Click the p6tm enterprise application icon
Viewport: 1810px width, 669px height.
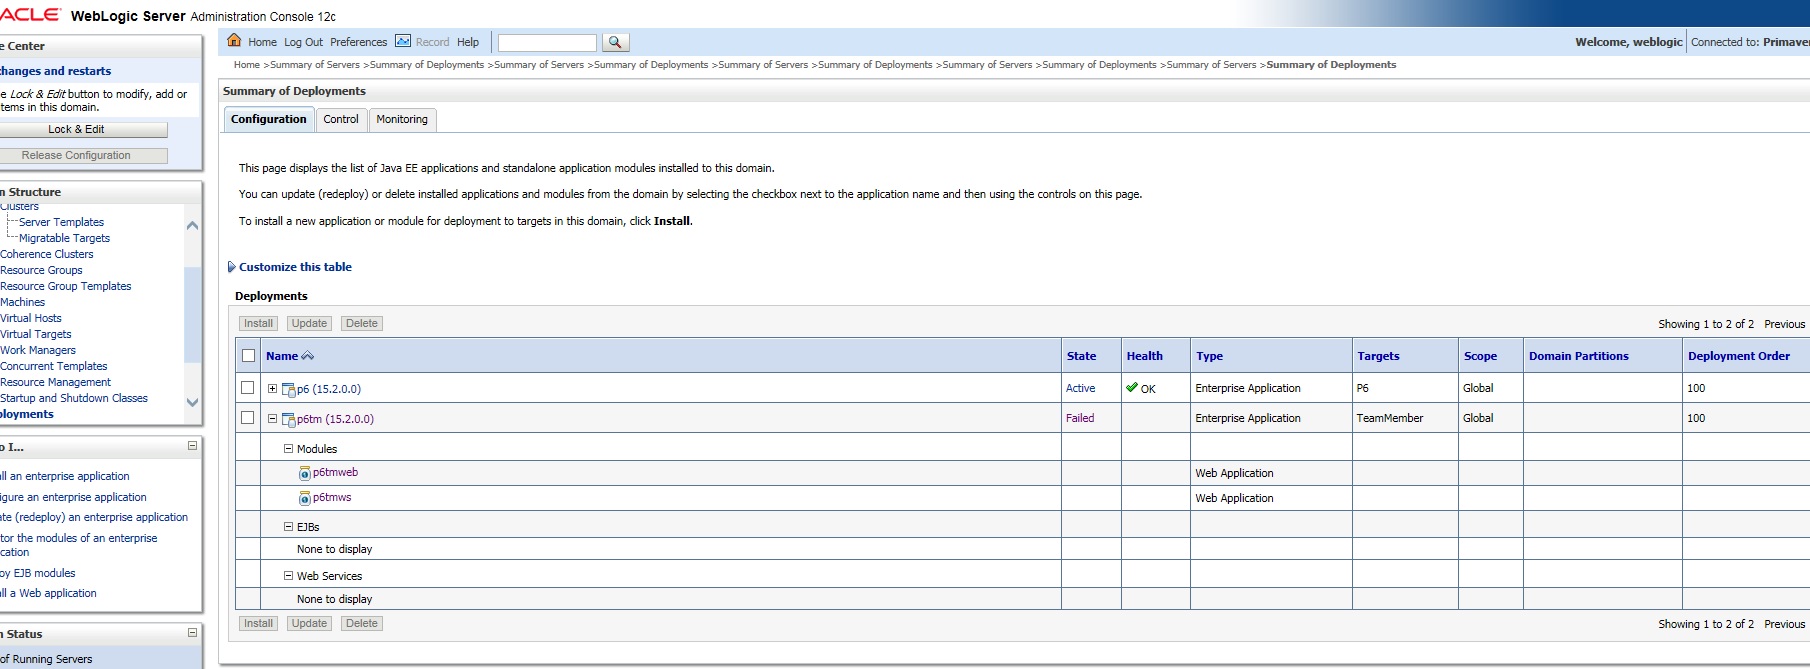pyautogui.click(x=289, y=420)
